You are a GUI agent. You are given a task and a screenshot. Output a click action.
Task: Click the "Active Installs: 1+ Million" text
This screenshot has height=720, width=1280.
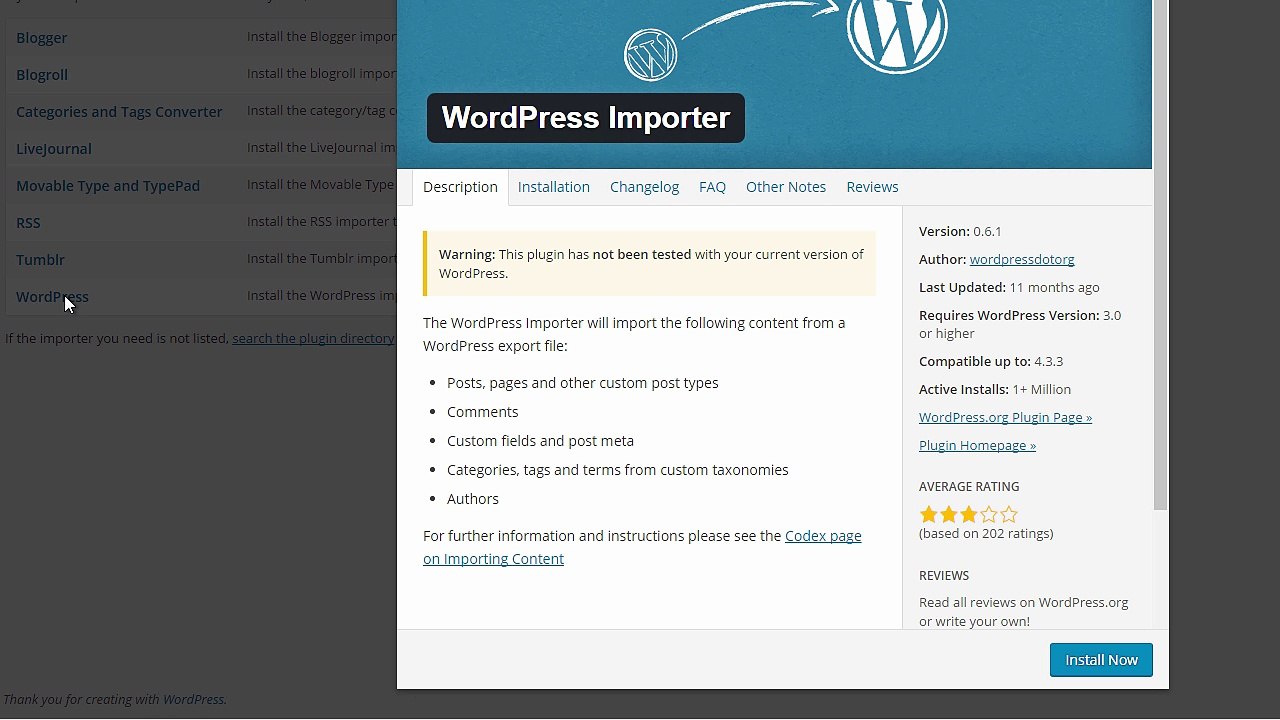click(x=995, y=389)
